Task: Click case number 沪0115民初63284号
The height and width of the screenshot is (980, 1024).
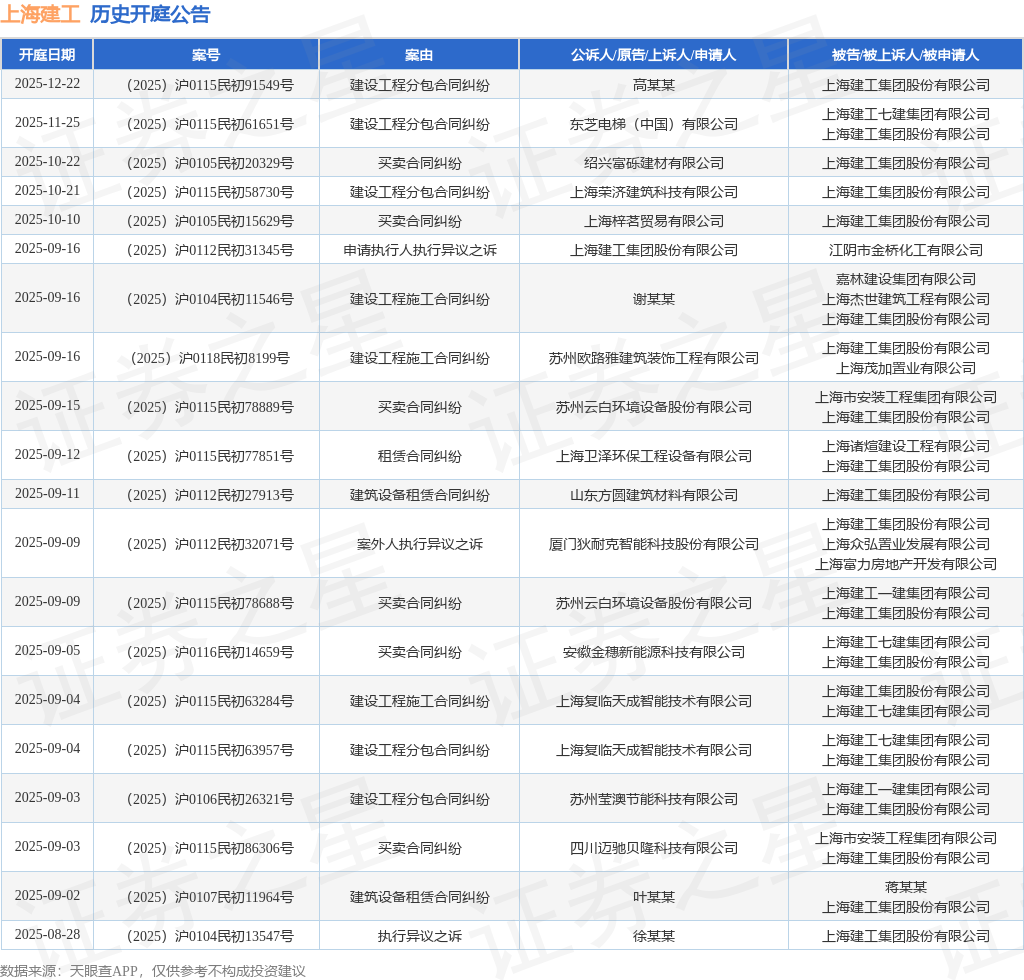Action: click(210, 701)
